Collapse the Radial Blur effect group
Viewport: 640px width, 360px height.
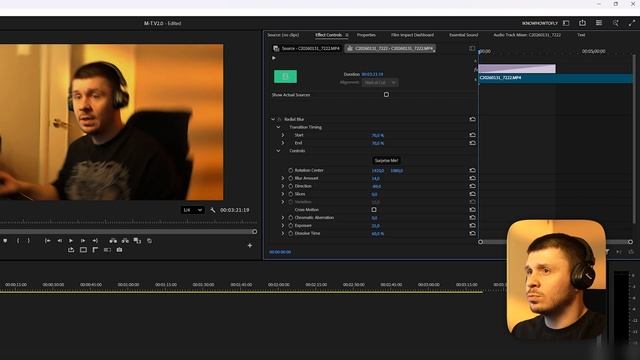(x=273, y=119)
